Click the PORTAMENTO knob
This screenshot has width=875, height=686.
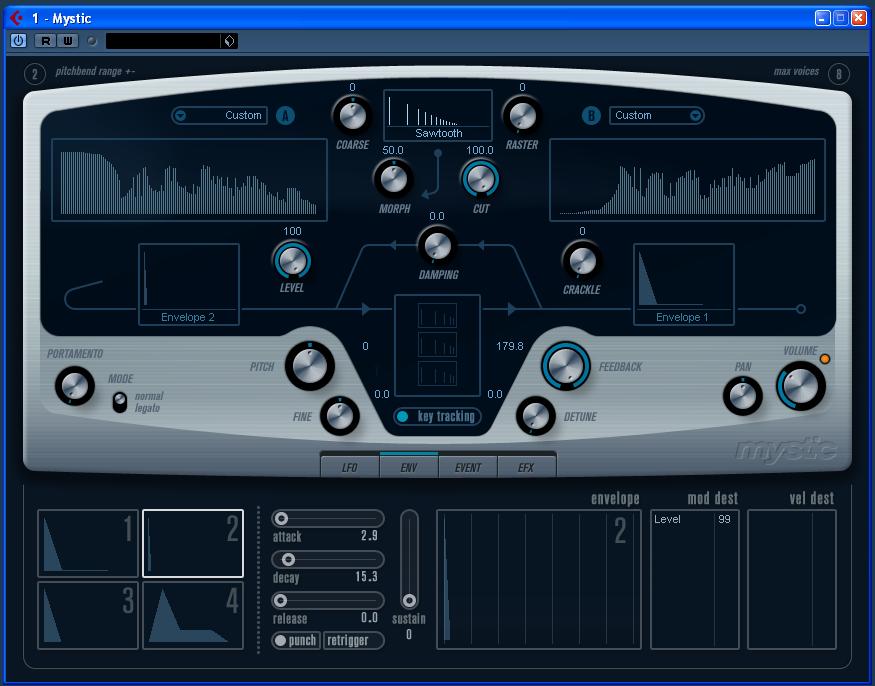(x=75, y=385)
